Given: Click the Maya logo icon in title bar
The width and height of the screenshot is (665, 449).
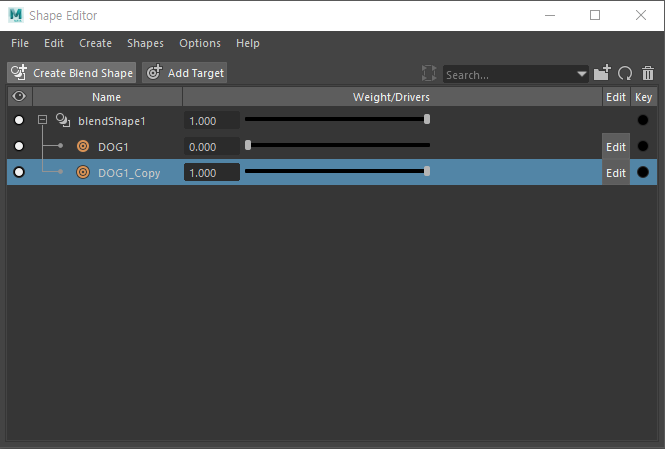Looking at the screenshot, I should (x=16, y=15).
